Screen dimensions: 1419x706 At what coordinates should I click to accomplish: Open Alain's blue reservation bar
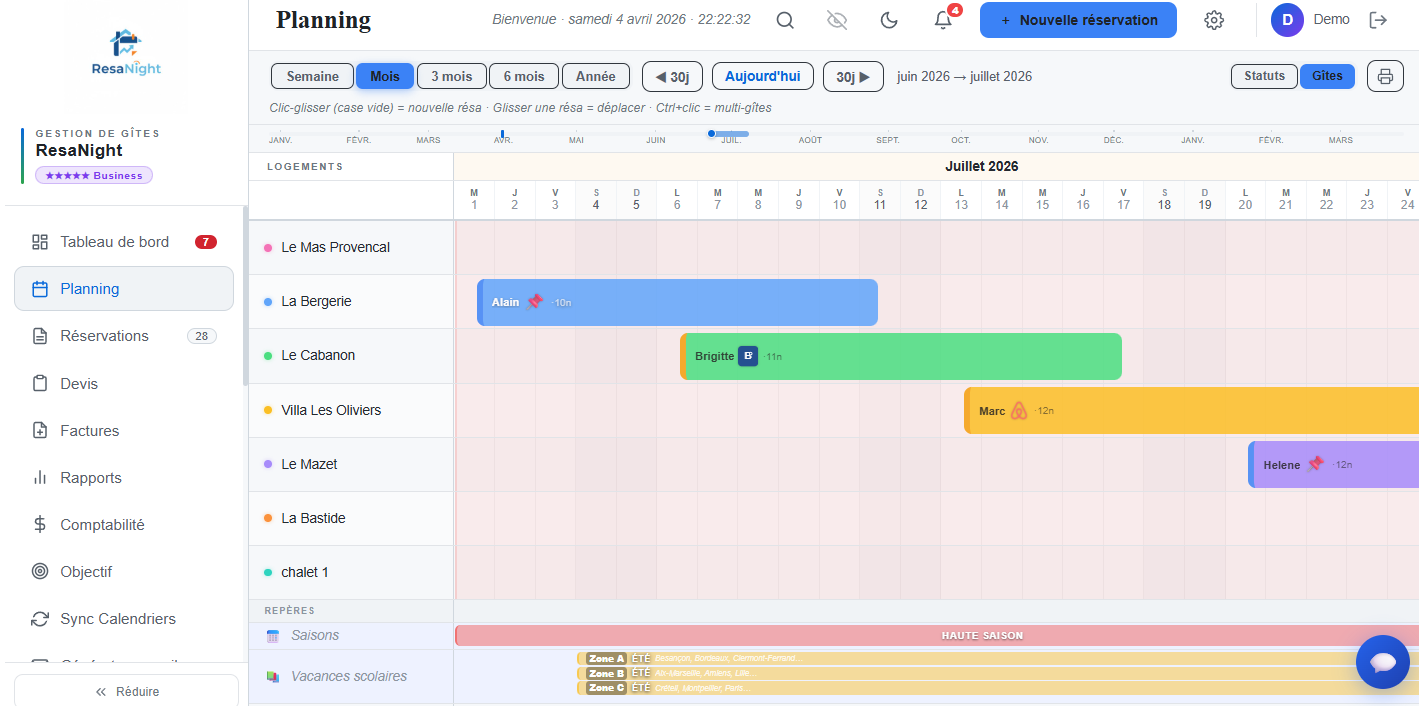point(677,302)
